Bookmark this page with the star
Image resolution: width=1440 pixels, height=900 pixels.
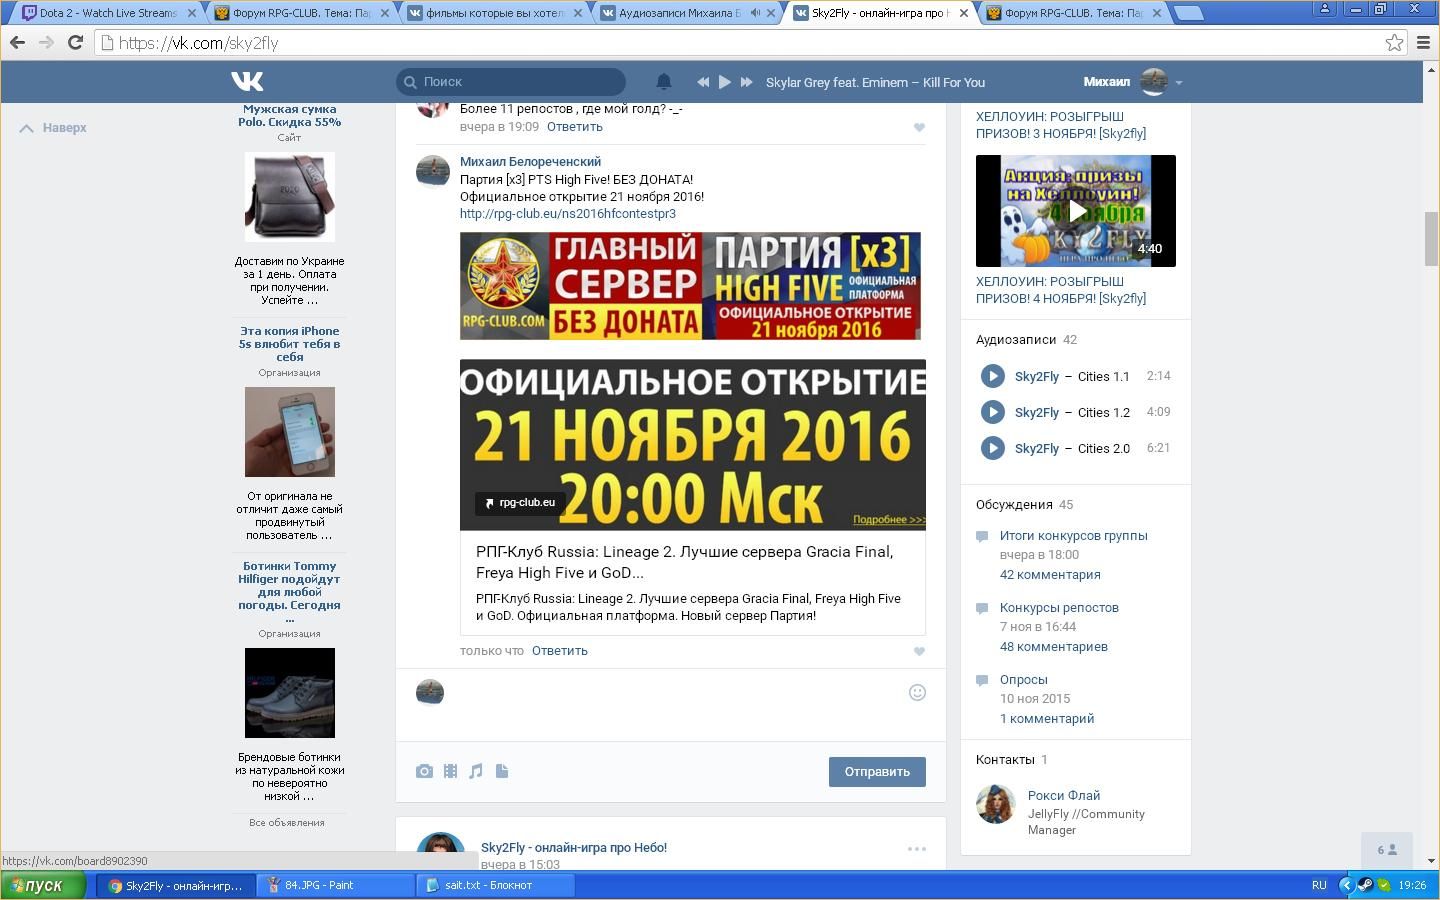click(1394, 43)
